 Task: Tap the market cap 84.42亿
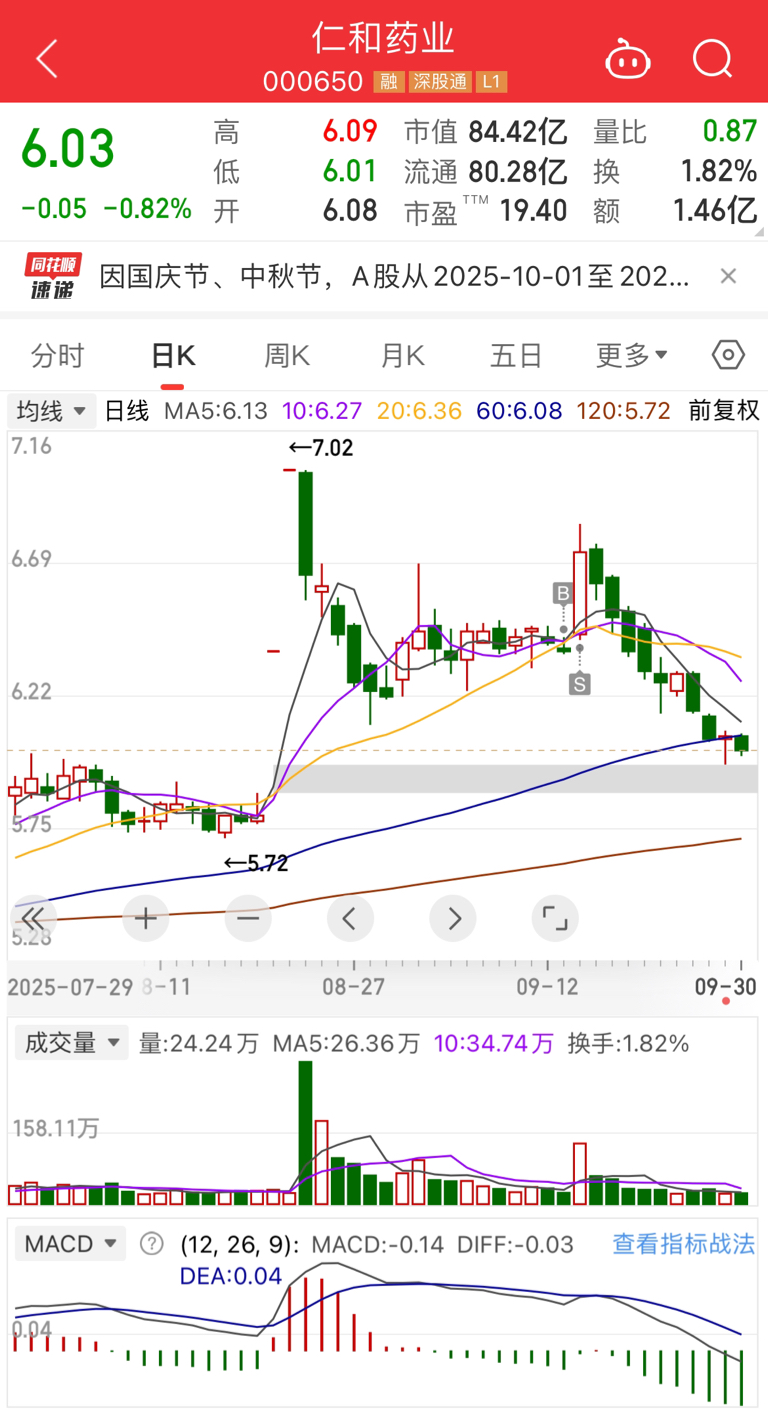518,131
